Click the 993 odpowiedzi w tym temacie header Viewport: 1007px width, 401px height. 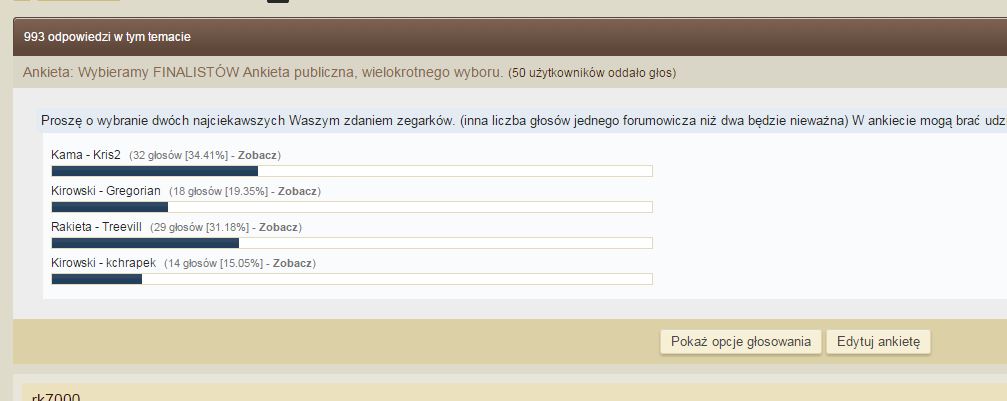[x=106, y=37]
